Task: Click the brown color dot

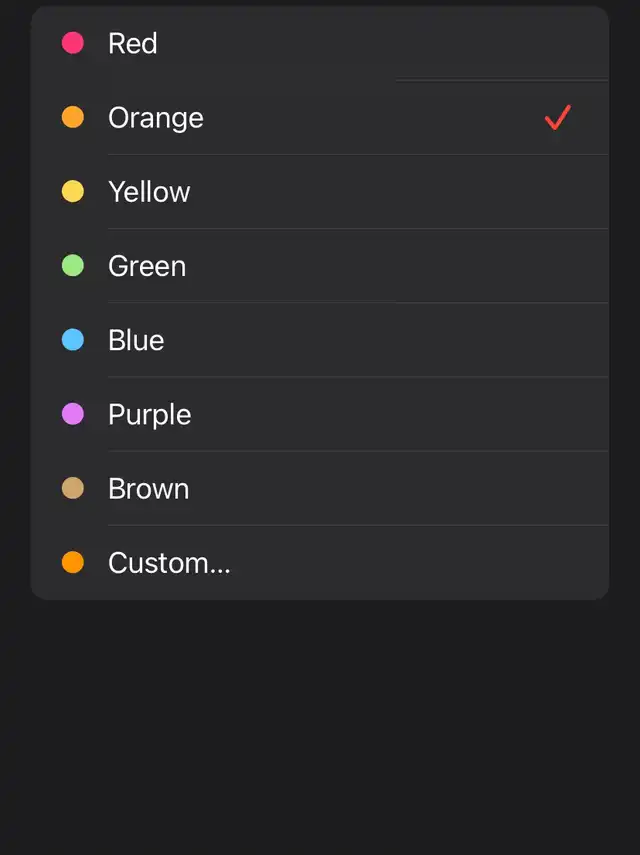Action: pos(73,488)
